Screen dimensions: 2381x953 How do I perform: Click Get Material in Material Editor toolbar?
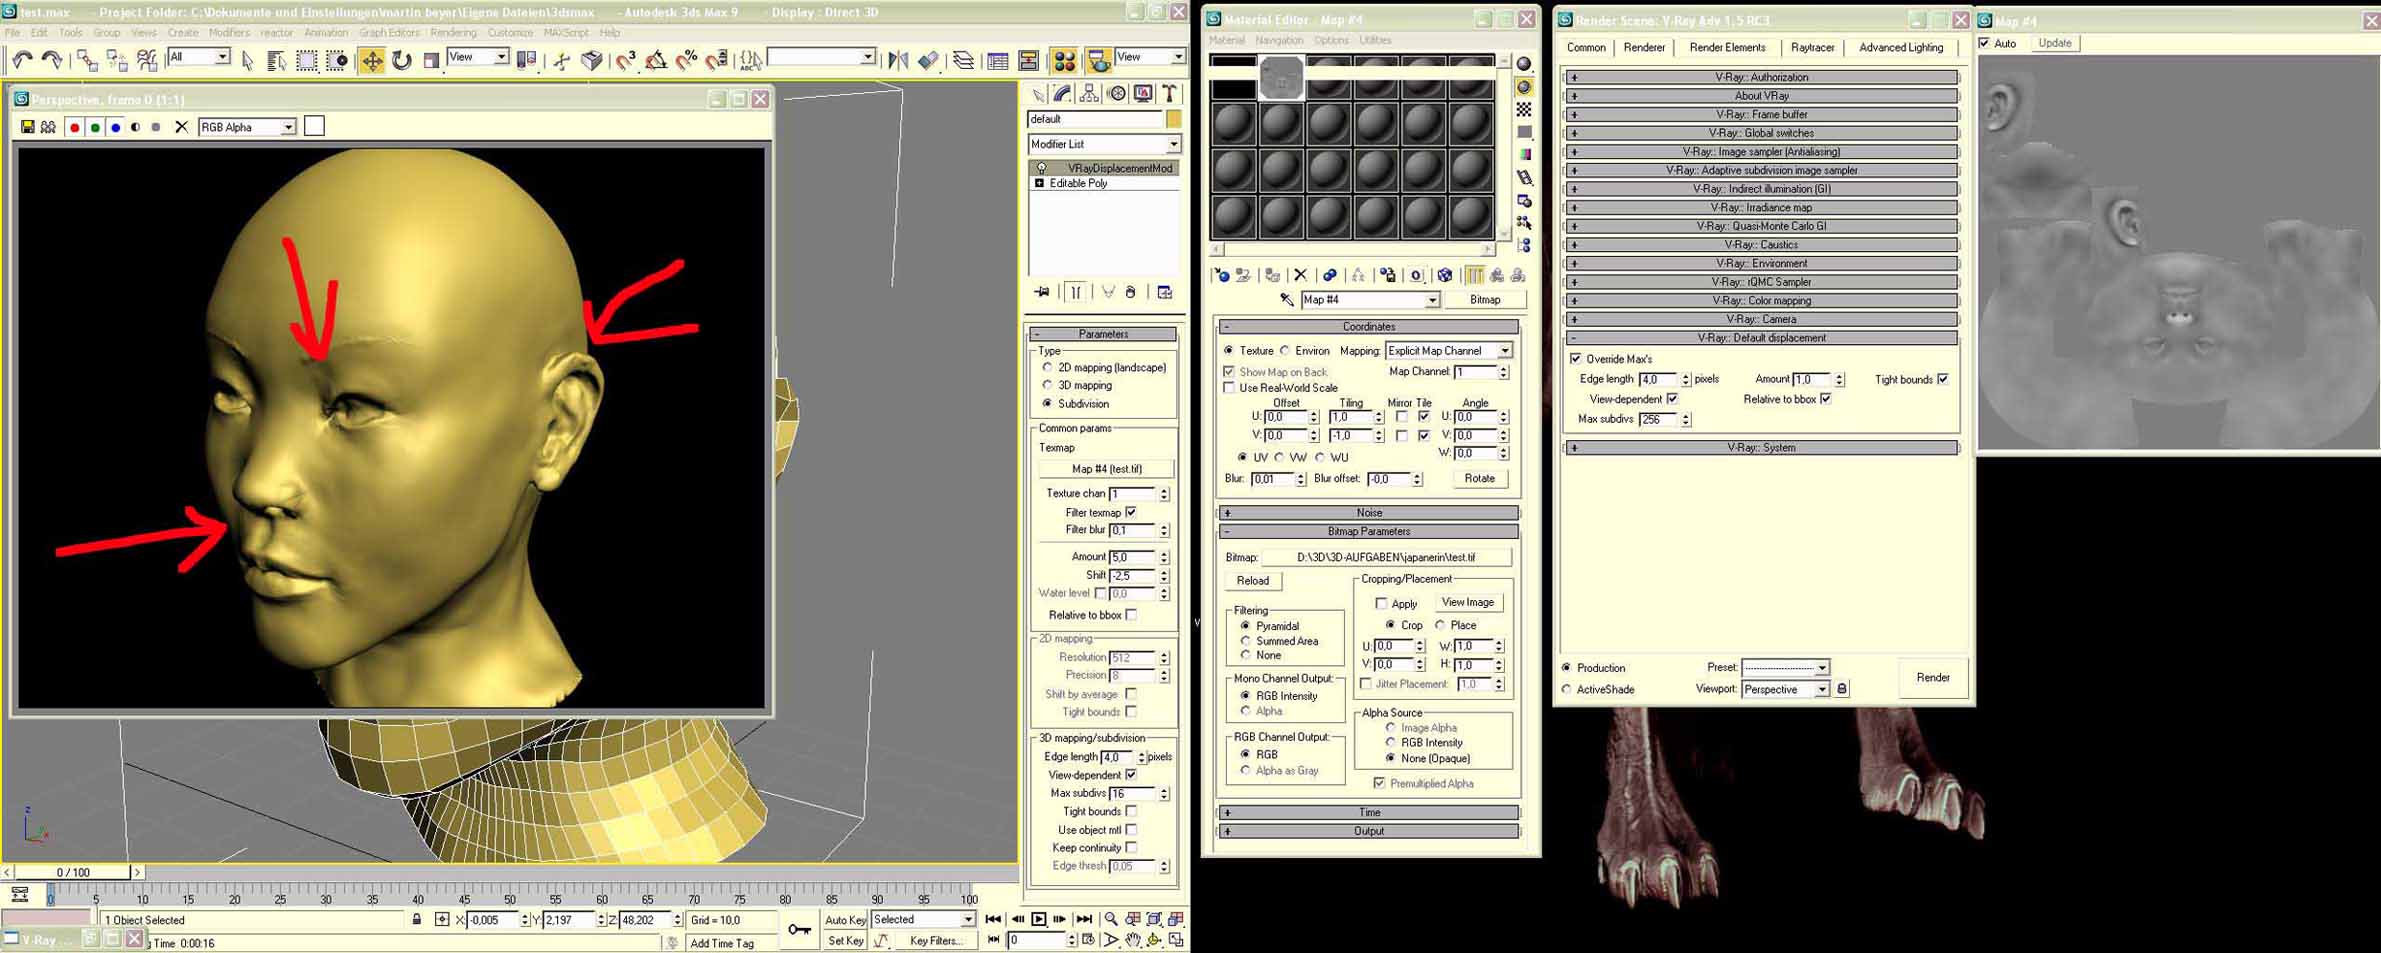[x=1221, y=275]
